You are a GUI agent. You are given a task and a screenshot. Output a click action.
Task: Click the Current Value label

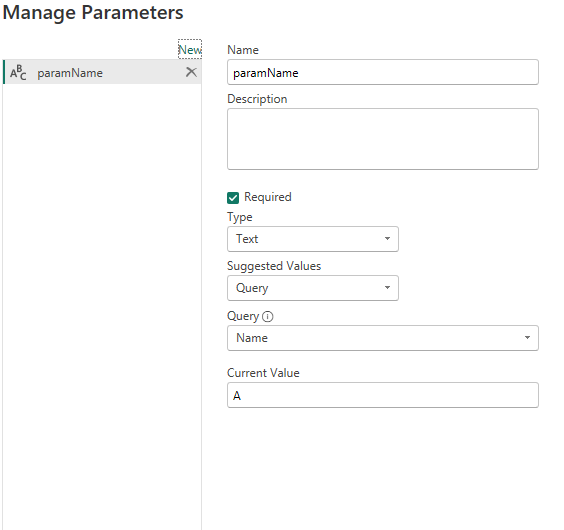(263, 373)
